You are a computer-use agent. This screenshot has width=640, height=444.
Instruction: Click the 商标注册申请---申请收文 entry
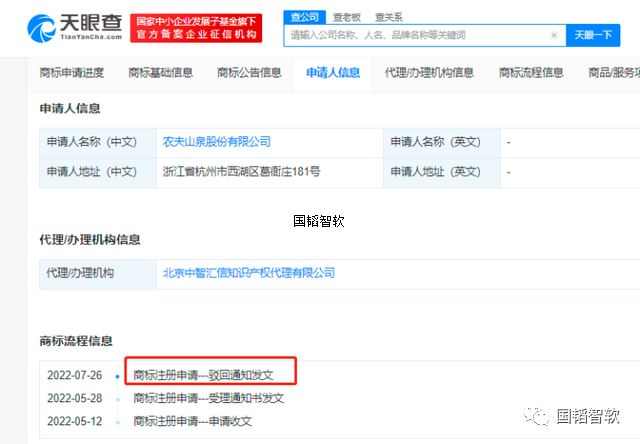coord(193,421)
